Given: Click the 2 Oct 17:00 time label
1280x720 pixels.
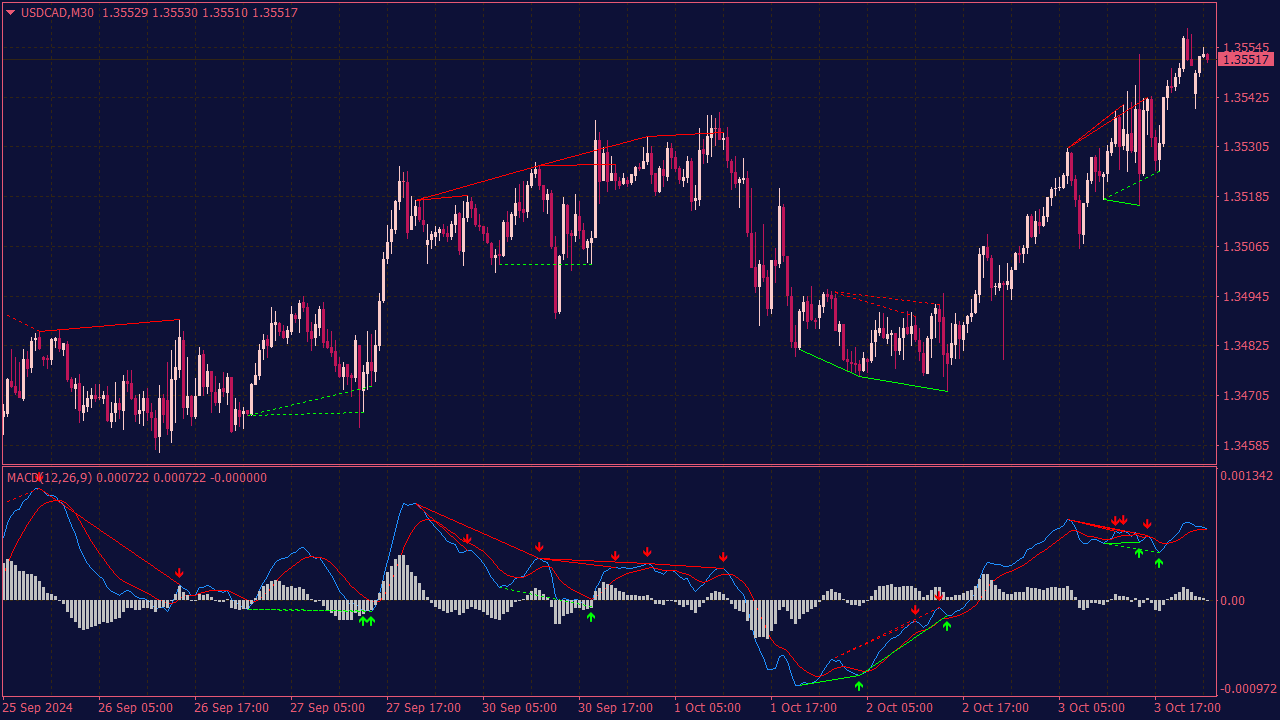Looking at the screenshot, I should point(996,708).
